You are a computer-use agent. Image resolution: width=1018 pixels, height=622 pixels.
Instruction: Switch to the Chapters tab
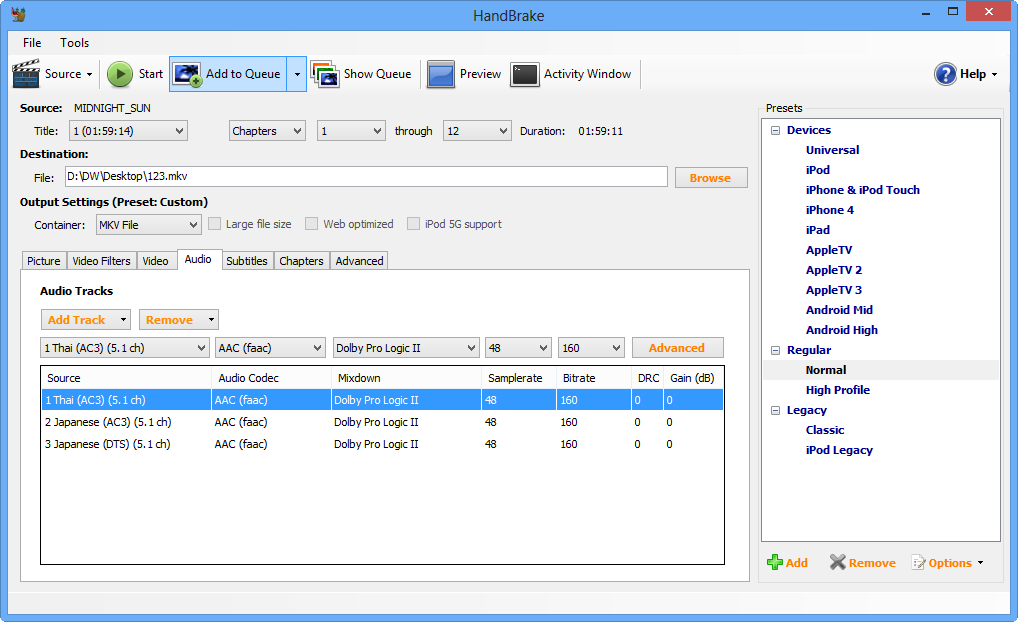point(301,261)
